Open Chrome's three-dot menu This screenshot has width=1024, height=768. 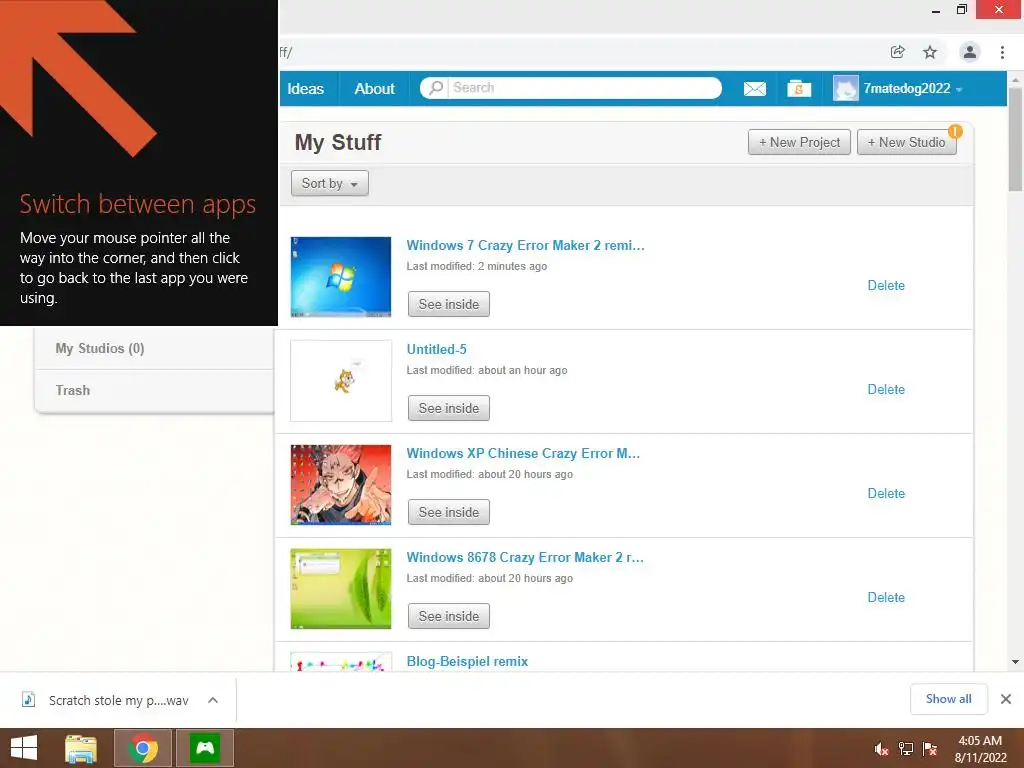point(1002,52)
